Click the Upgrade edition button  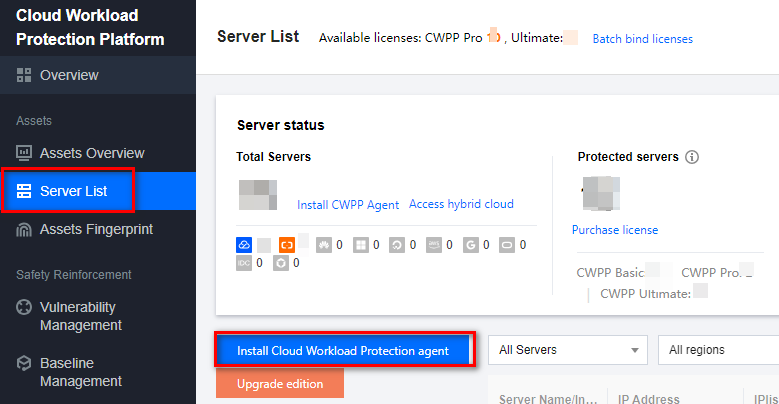point(280,384)
